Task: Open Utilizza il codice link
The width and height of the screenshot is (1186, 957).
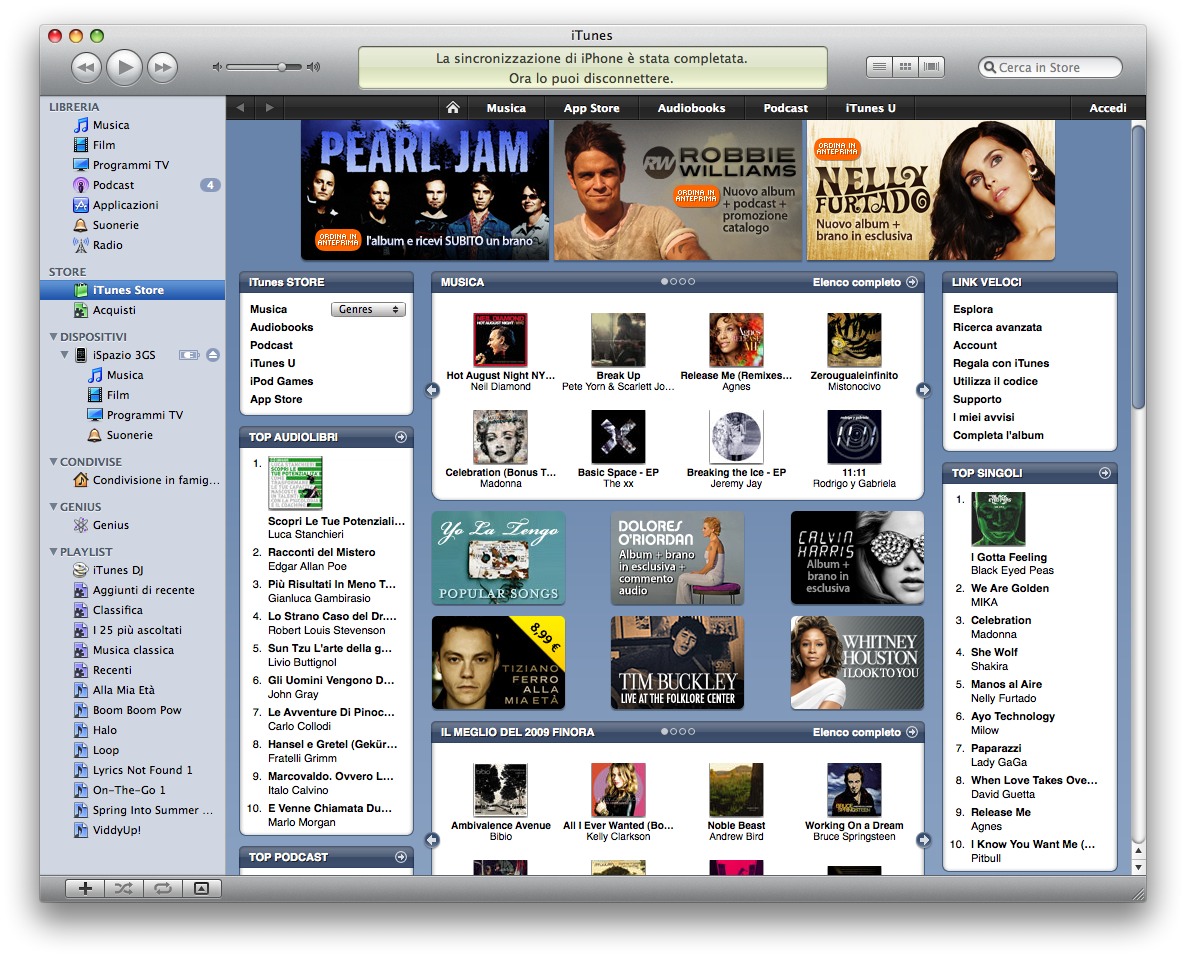Action: click(x=995, y=381)
